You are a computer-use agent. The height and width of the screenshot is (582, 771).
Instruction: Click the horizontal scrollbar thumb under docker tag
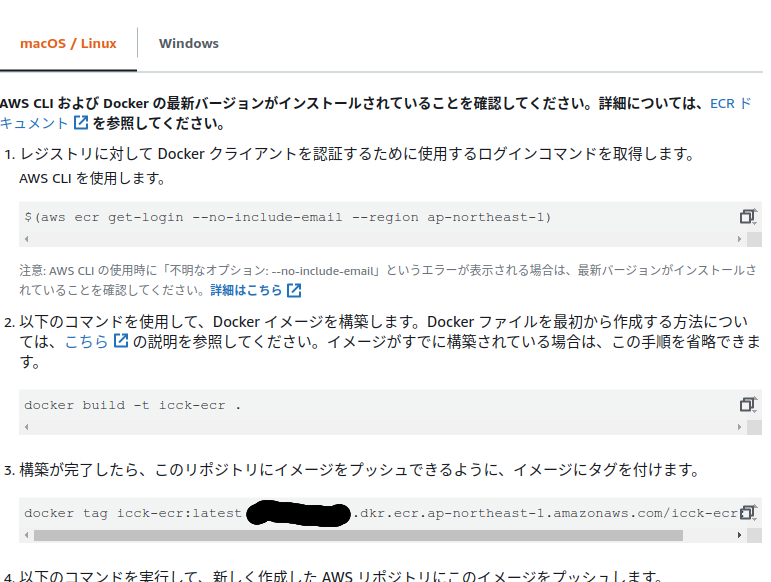point(358,535)
